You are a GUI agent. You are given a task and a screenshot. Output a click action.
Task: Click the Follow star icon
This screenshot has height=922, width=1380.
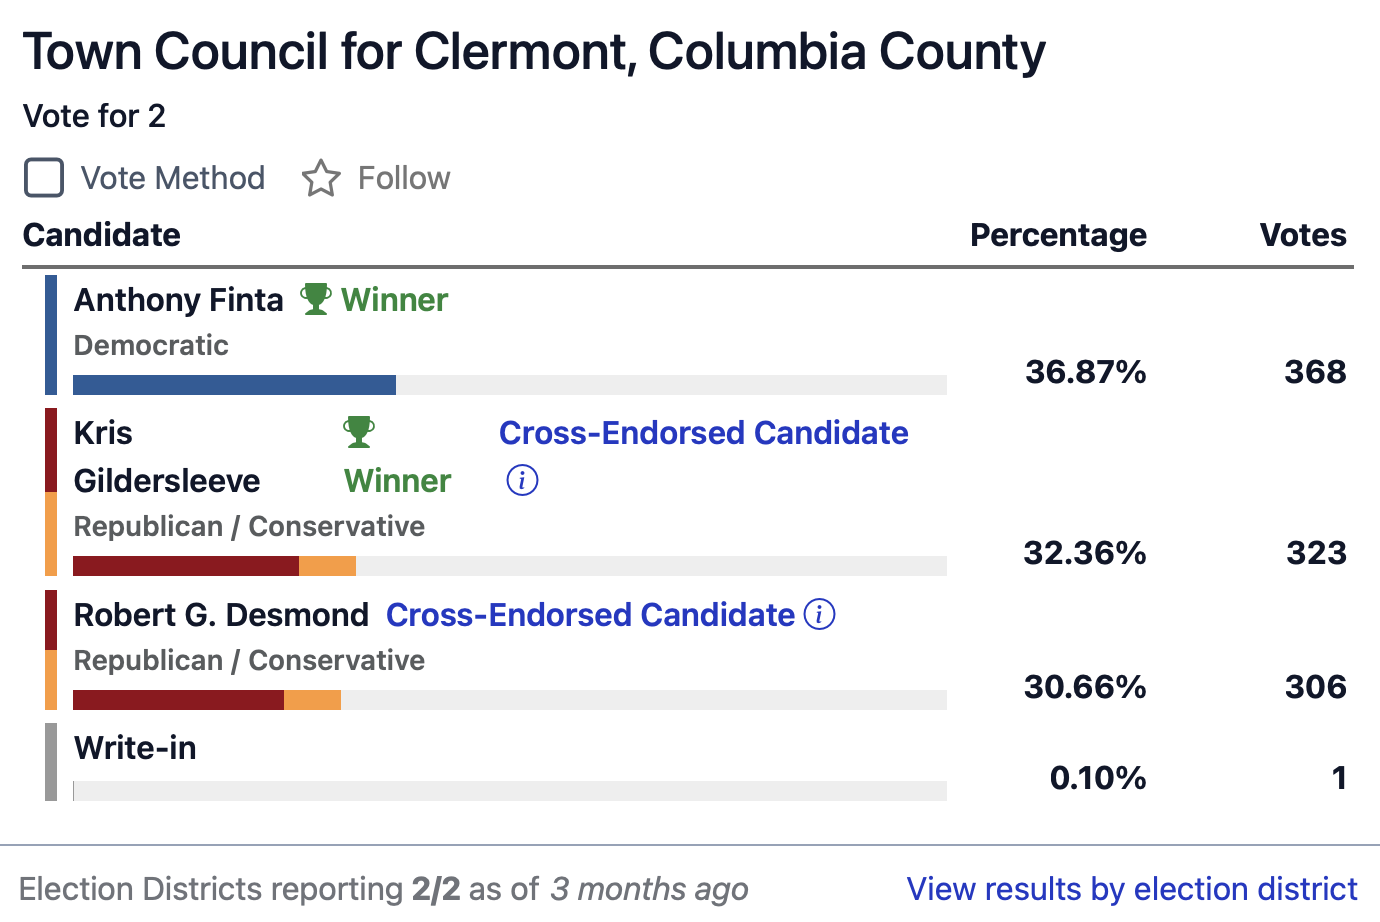click(321, 177)
